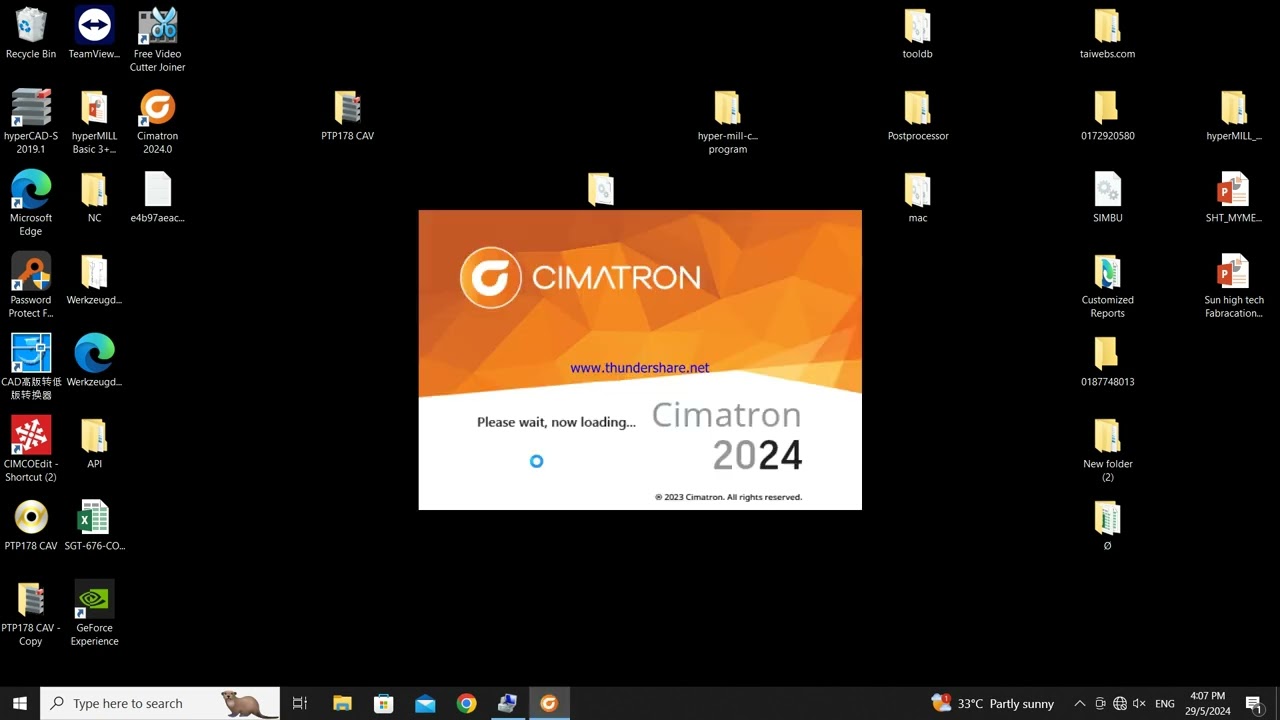The height and width of the screenshot is (720, 1280).
Task: Select CIMCOEdit - Shortcut (2) icon
Action: pyautogui.click(x=31, y=450)
